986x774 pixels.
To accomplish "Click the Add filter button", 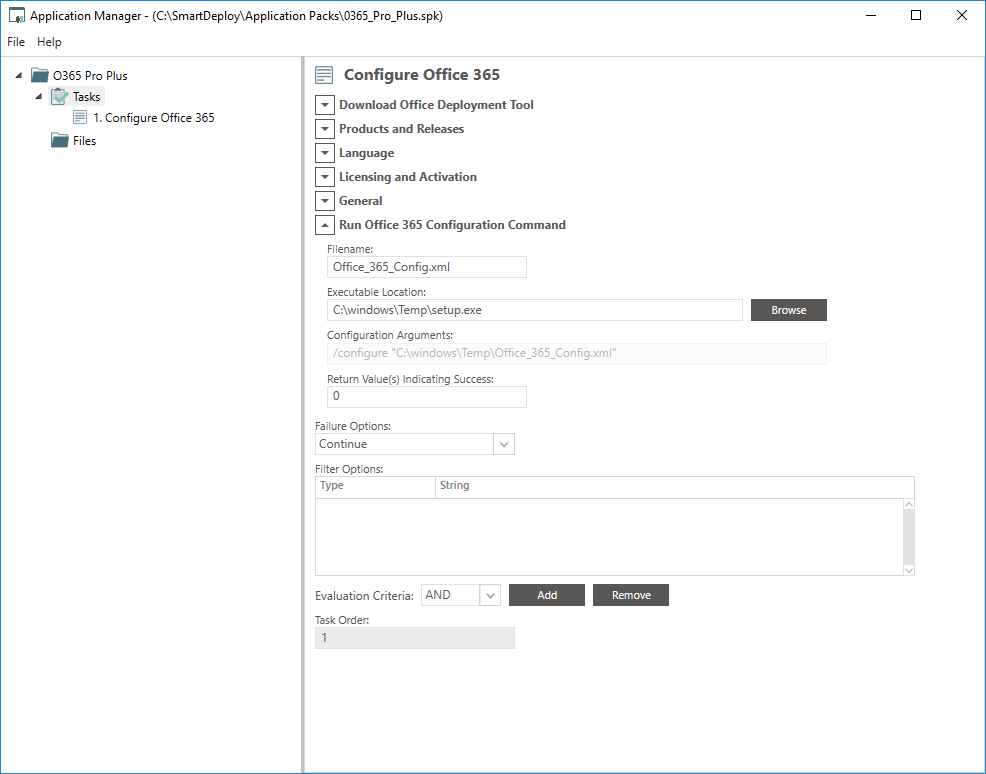I will [x=546, y=595].
